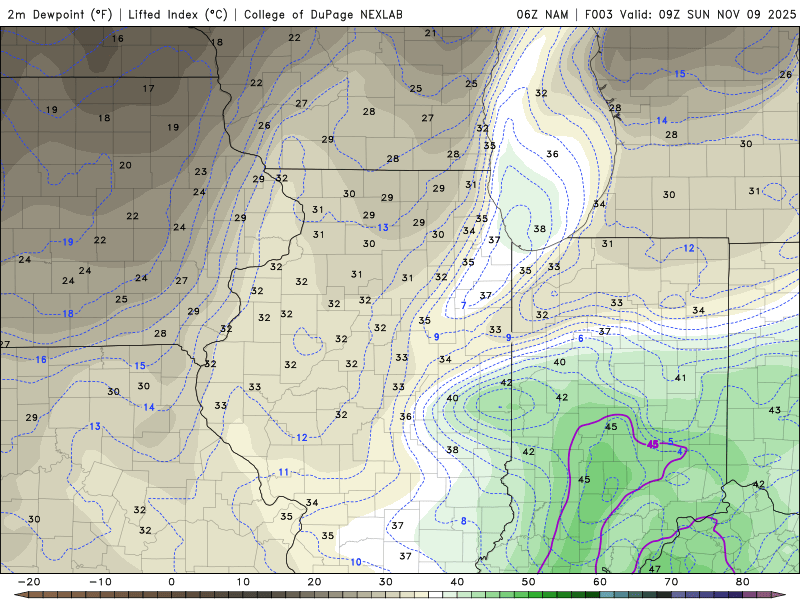Click the black '17' dewpoint value
Screen dimensions: 800x600
coord(148,89)
